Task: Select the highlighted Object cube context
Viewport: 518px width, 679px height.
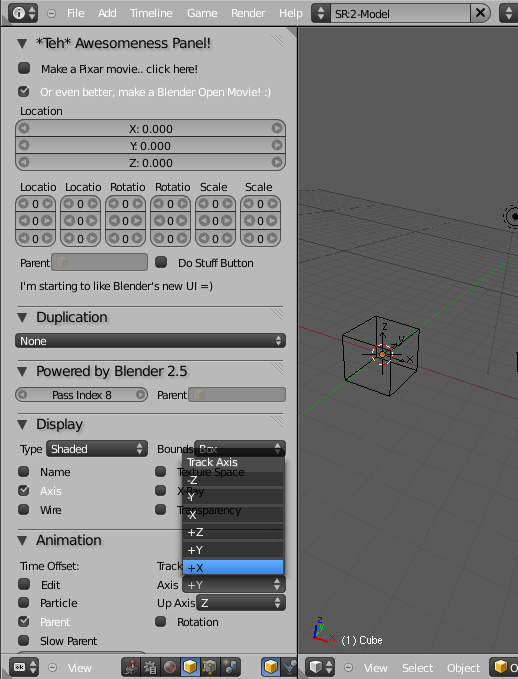Action: [189, 667]
